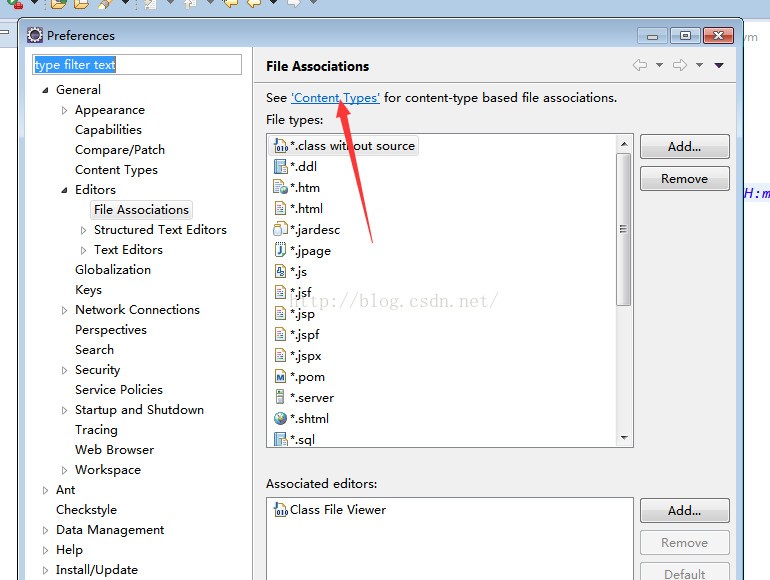
Task: Select Class File Viewer in associated editors
Action: click(x=337, y=510)
